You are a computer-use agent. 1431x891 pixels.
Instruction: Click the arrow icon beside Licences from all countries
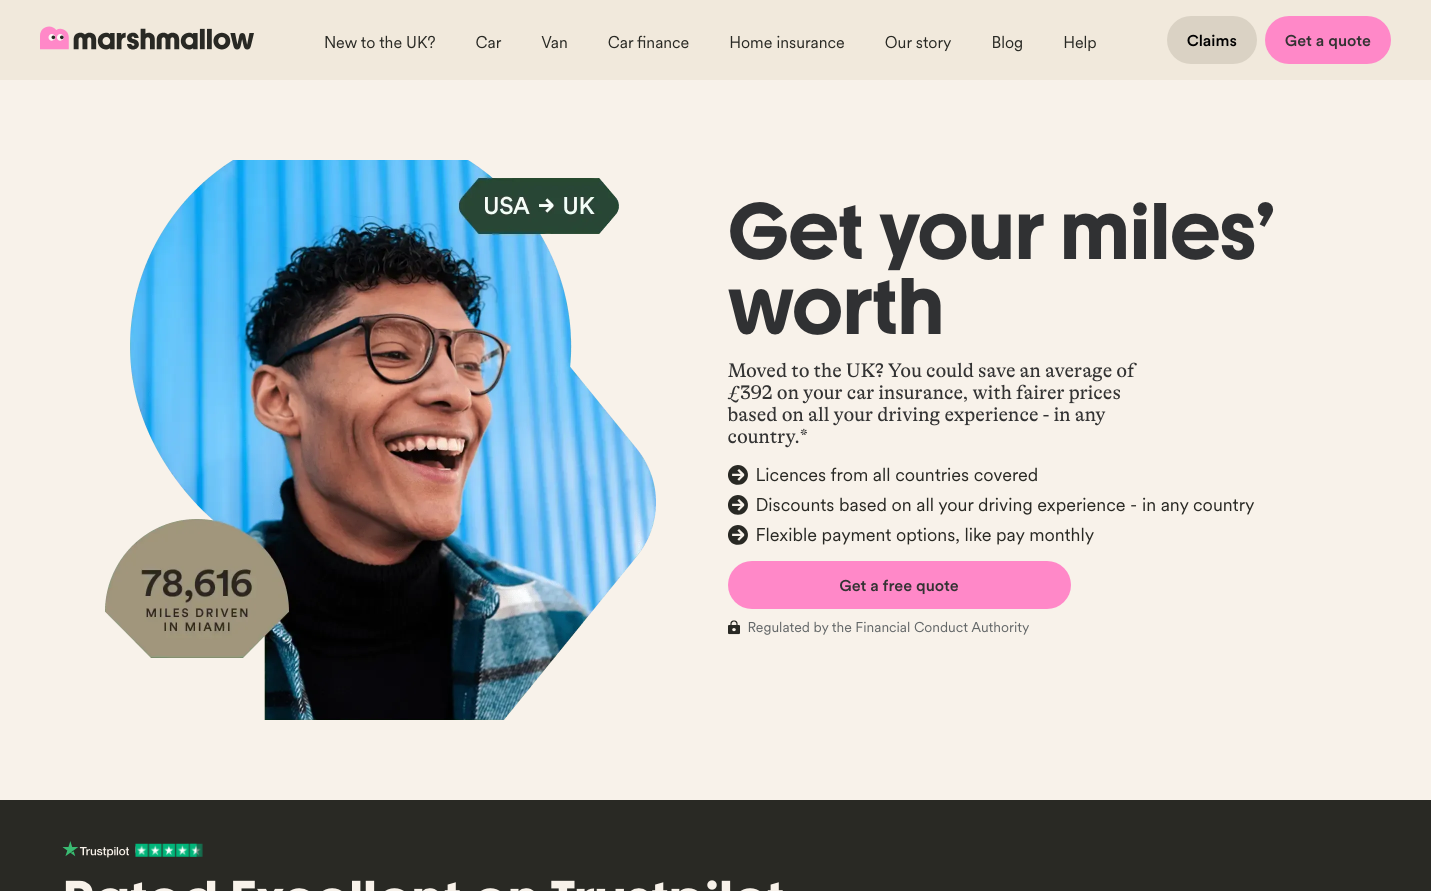pos(738,475)
